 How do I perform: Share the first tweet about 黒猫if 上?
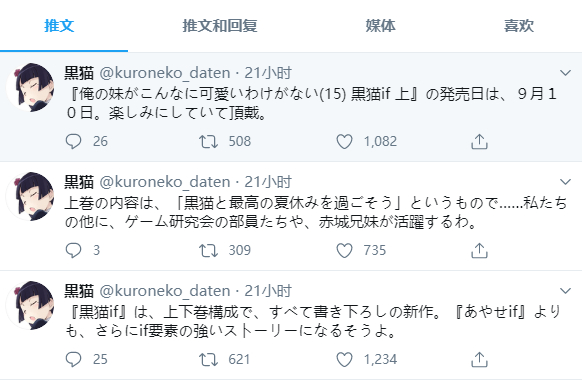click(x=479, y=141)
